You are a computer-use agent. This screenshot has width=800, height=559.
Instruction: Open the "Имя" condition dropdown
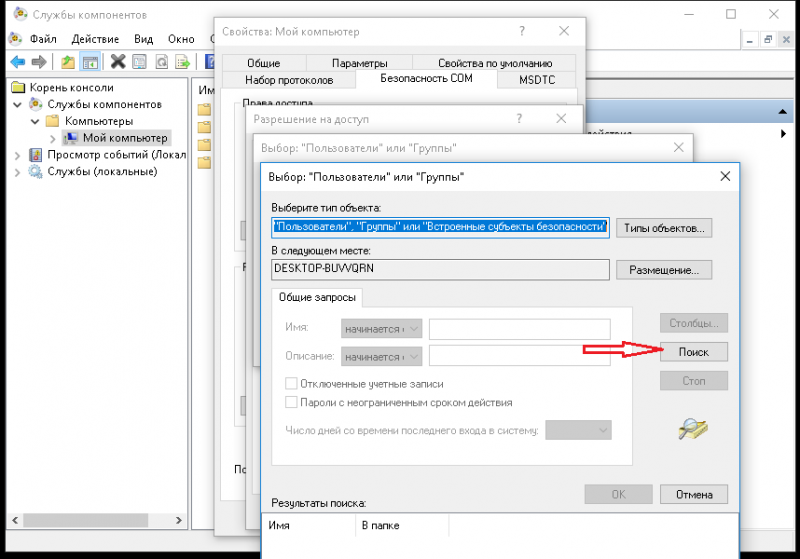coord(382,329)
